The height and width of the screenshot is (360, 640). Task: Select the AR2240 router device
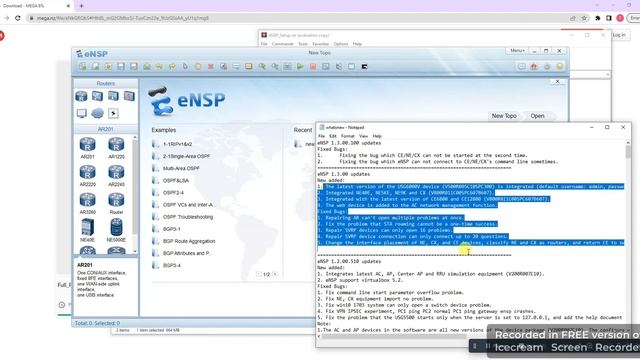(x=116, y=176)
